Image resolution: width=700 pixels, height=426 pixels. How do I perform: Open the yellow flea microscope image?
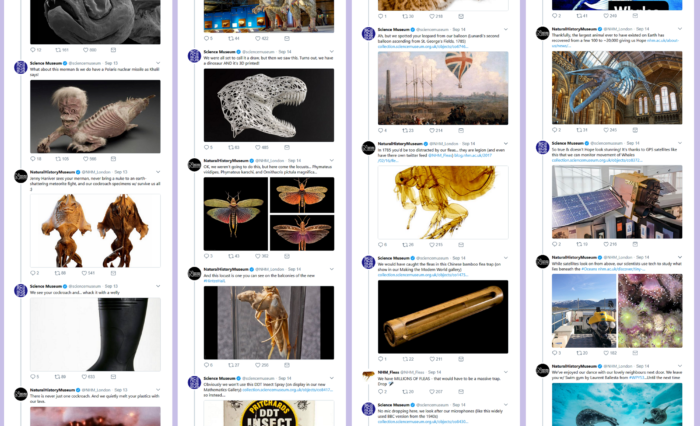[x=443, y=202]
